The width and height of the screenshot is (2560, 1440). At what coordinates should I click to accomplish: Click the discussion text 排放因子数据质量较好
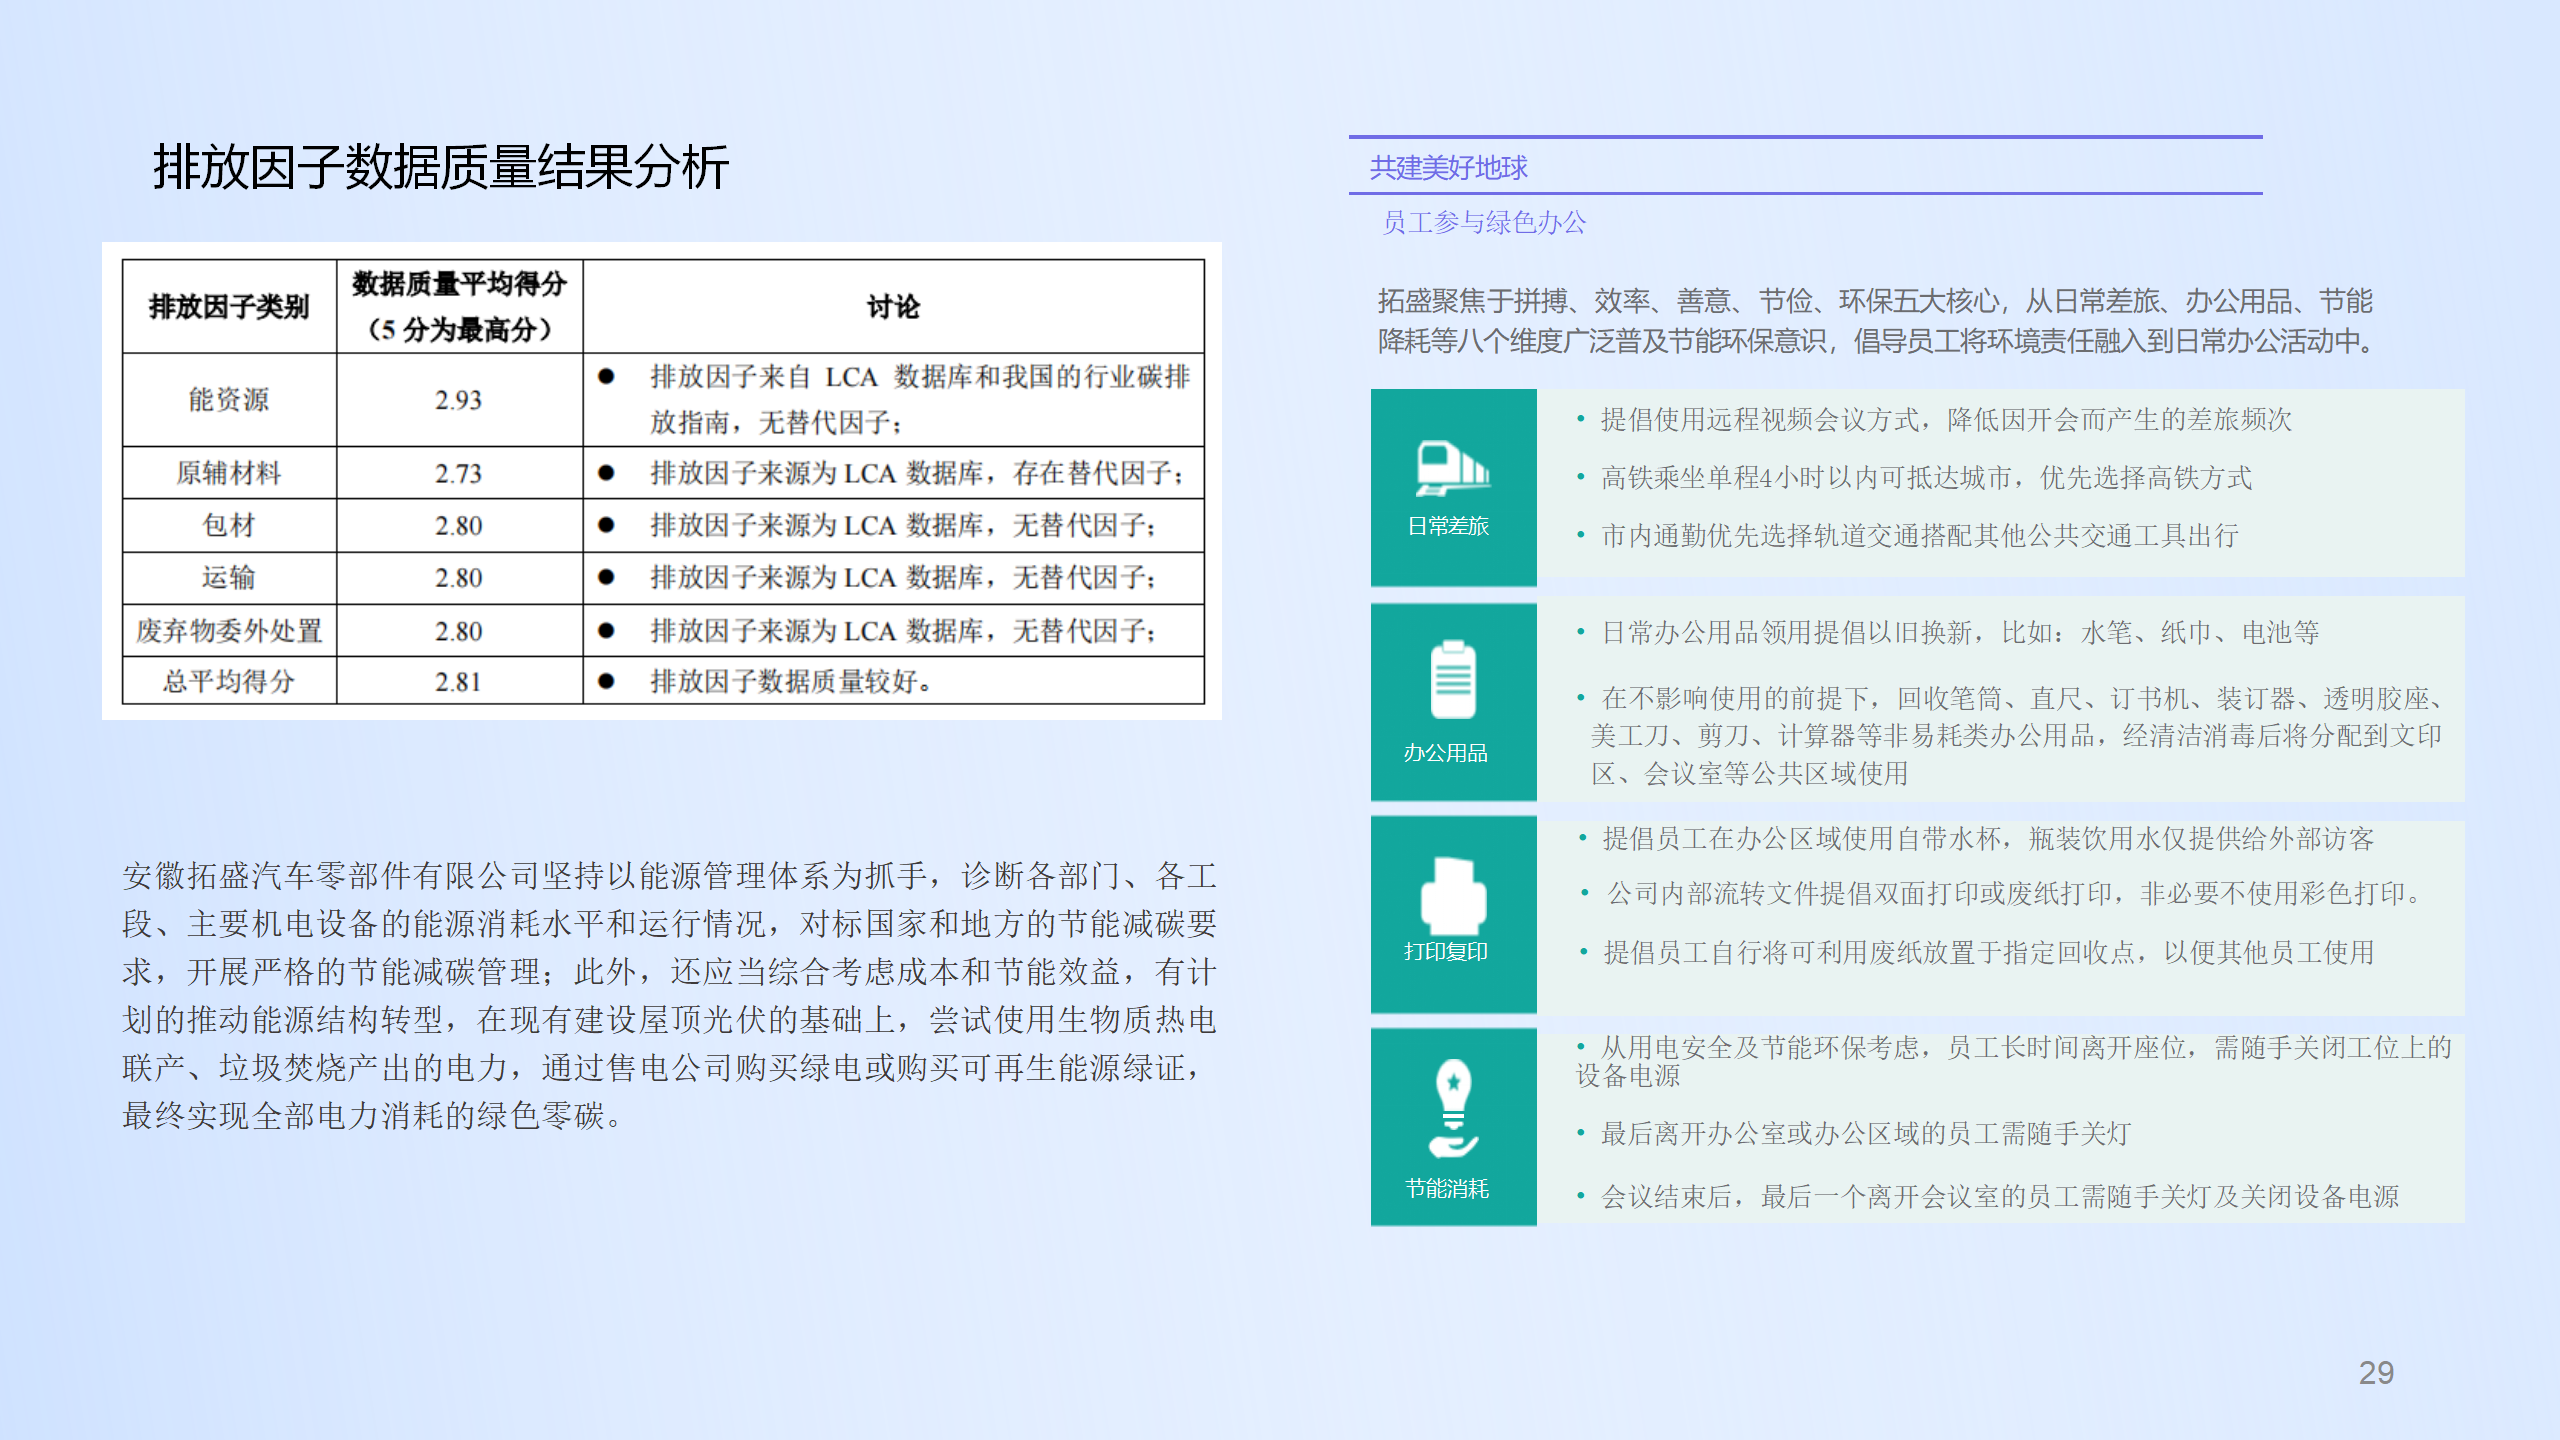coord(791,681)
